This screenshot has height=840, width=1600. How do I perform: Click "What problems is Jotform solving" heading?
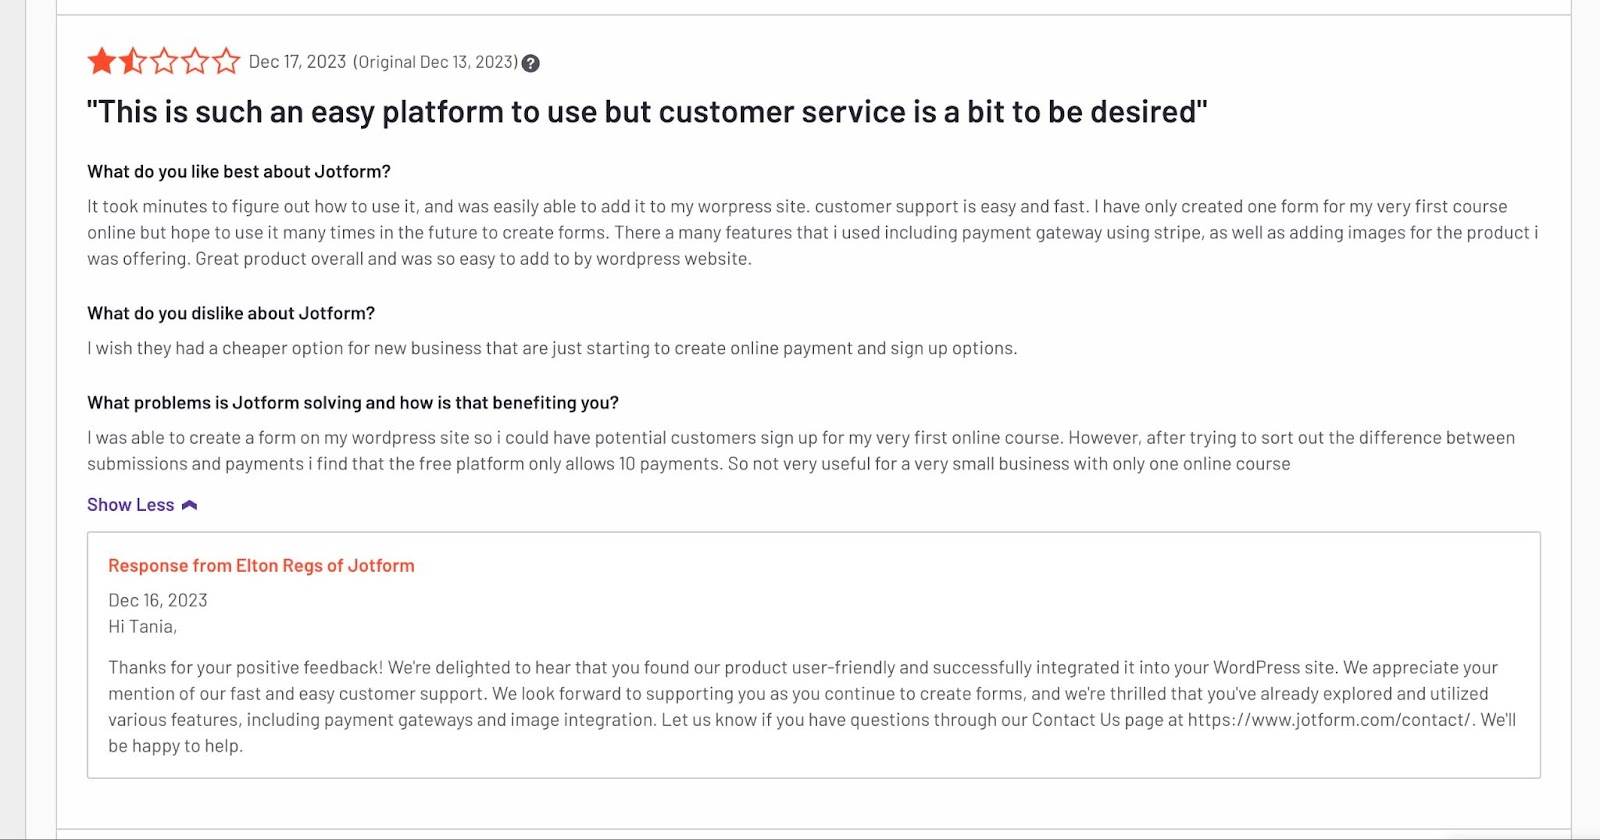pyautogui.click(x=353, y=403)
